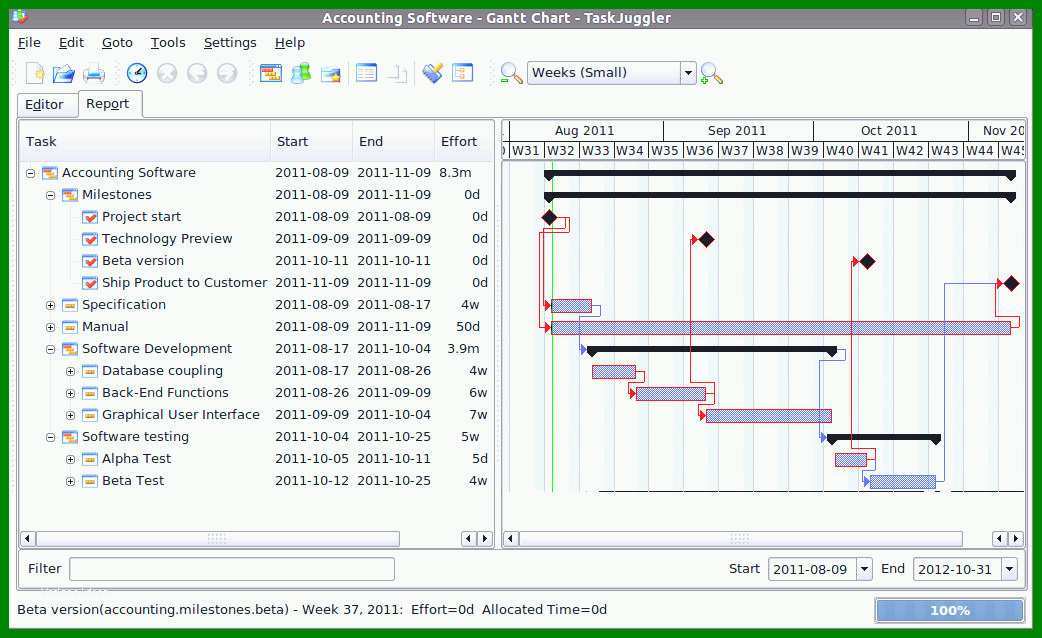Click the Effort column header
Image resolution: width=1042 pixels, height=638 pixels.
tap(463, 141)
